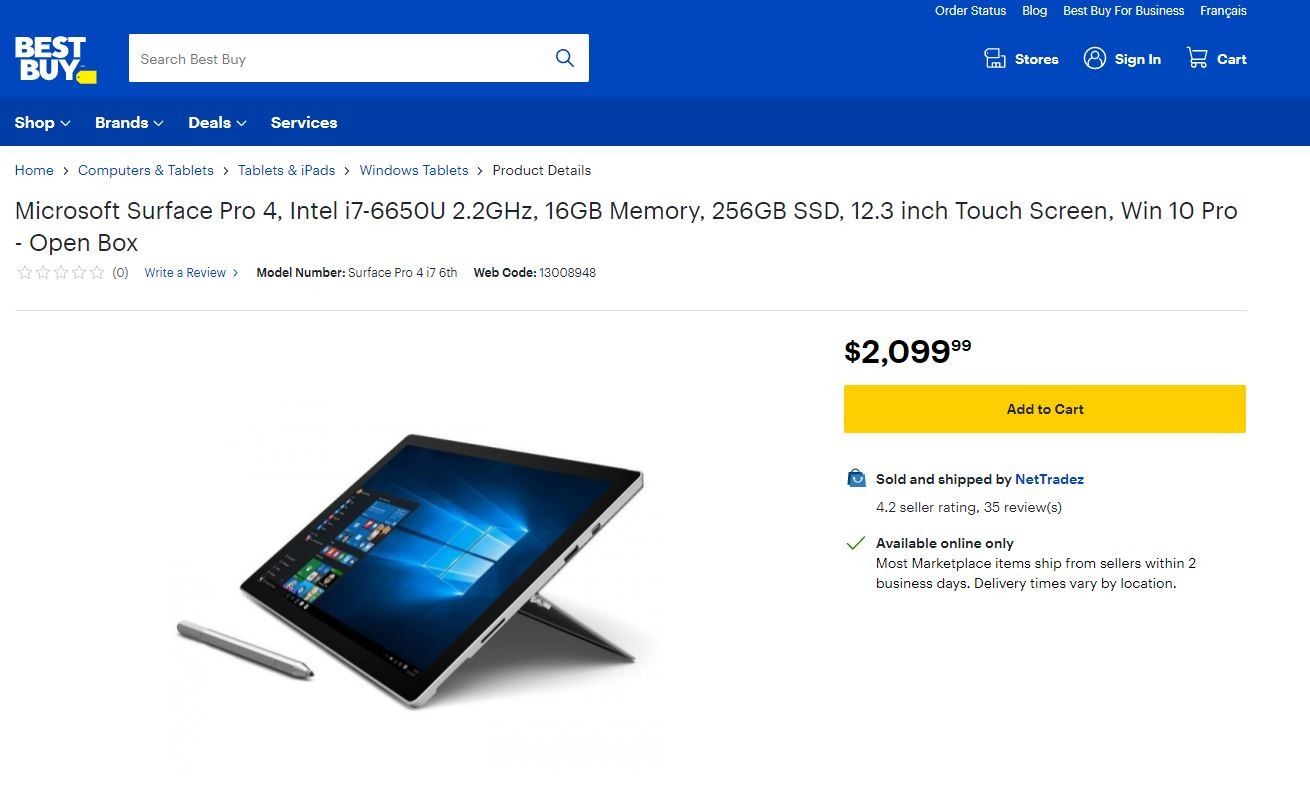This screenshot has width=1310, height=796.
Task: Open the shopping Cart icon
Action: tap(1197, 58)
